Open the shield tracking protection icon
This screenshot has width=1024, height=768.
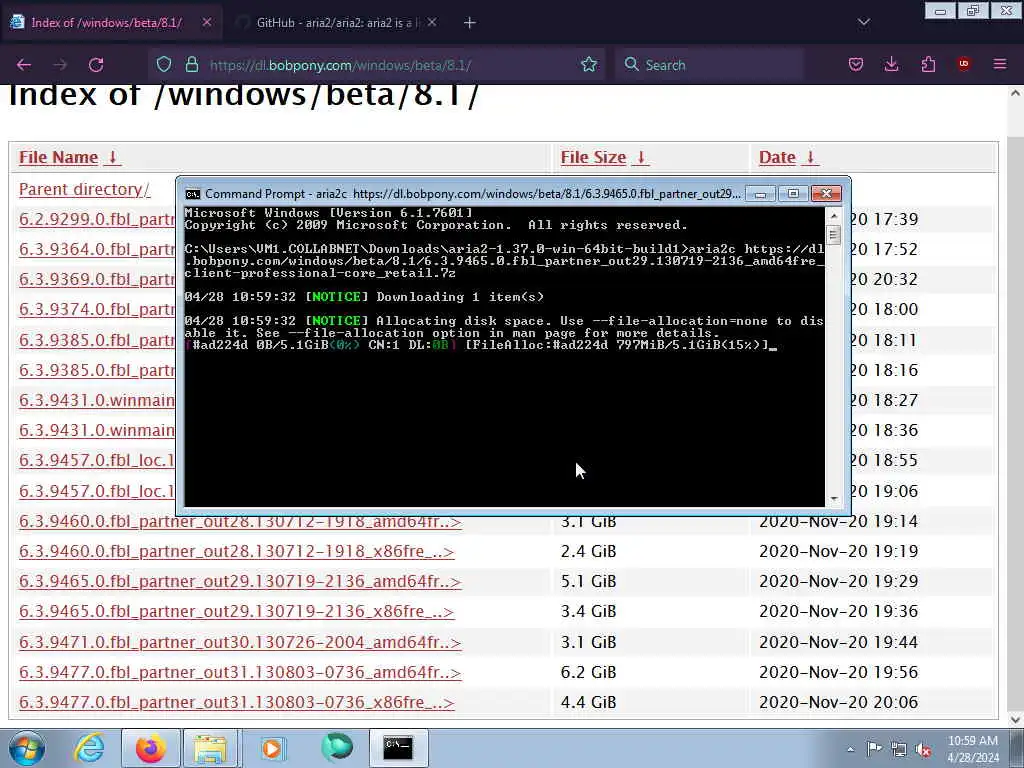(x=164, y=64)
